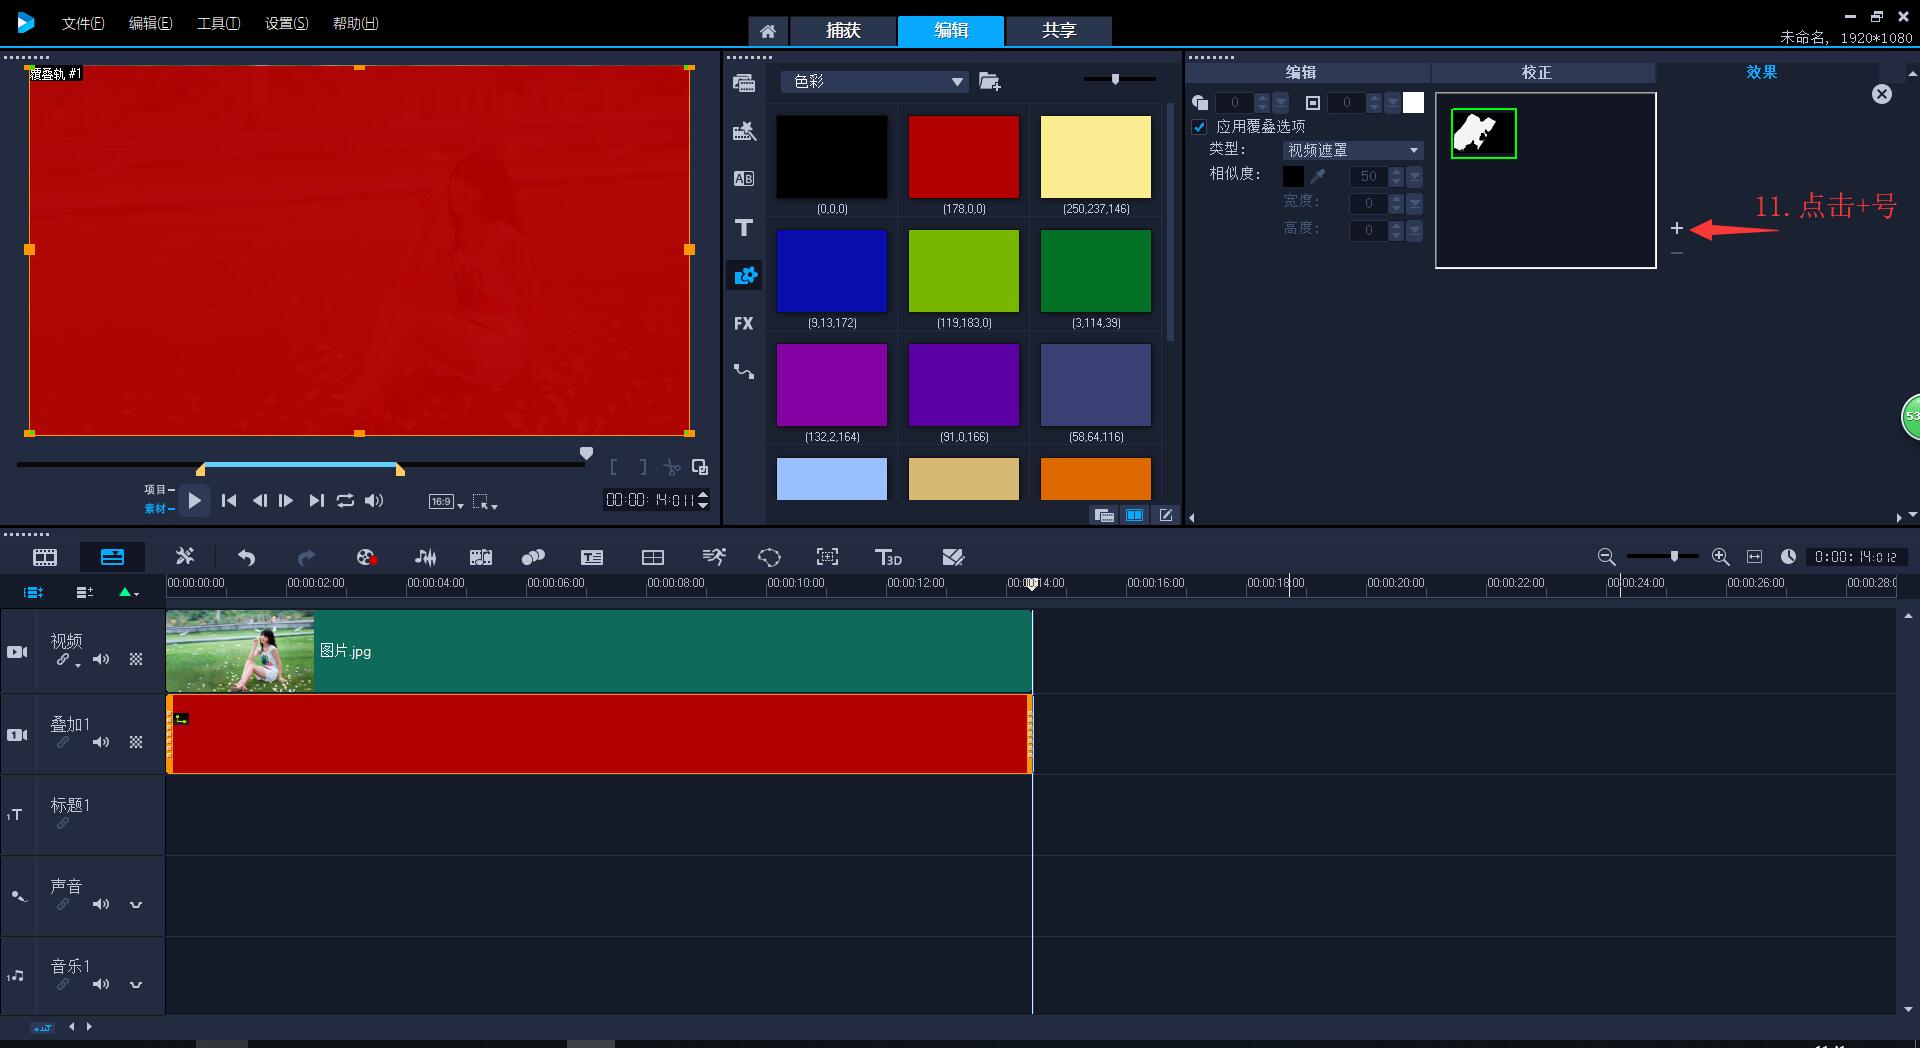Switch to storyboard view icon

[x=45, y=557]
